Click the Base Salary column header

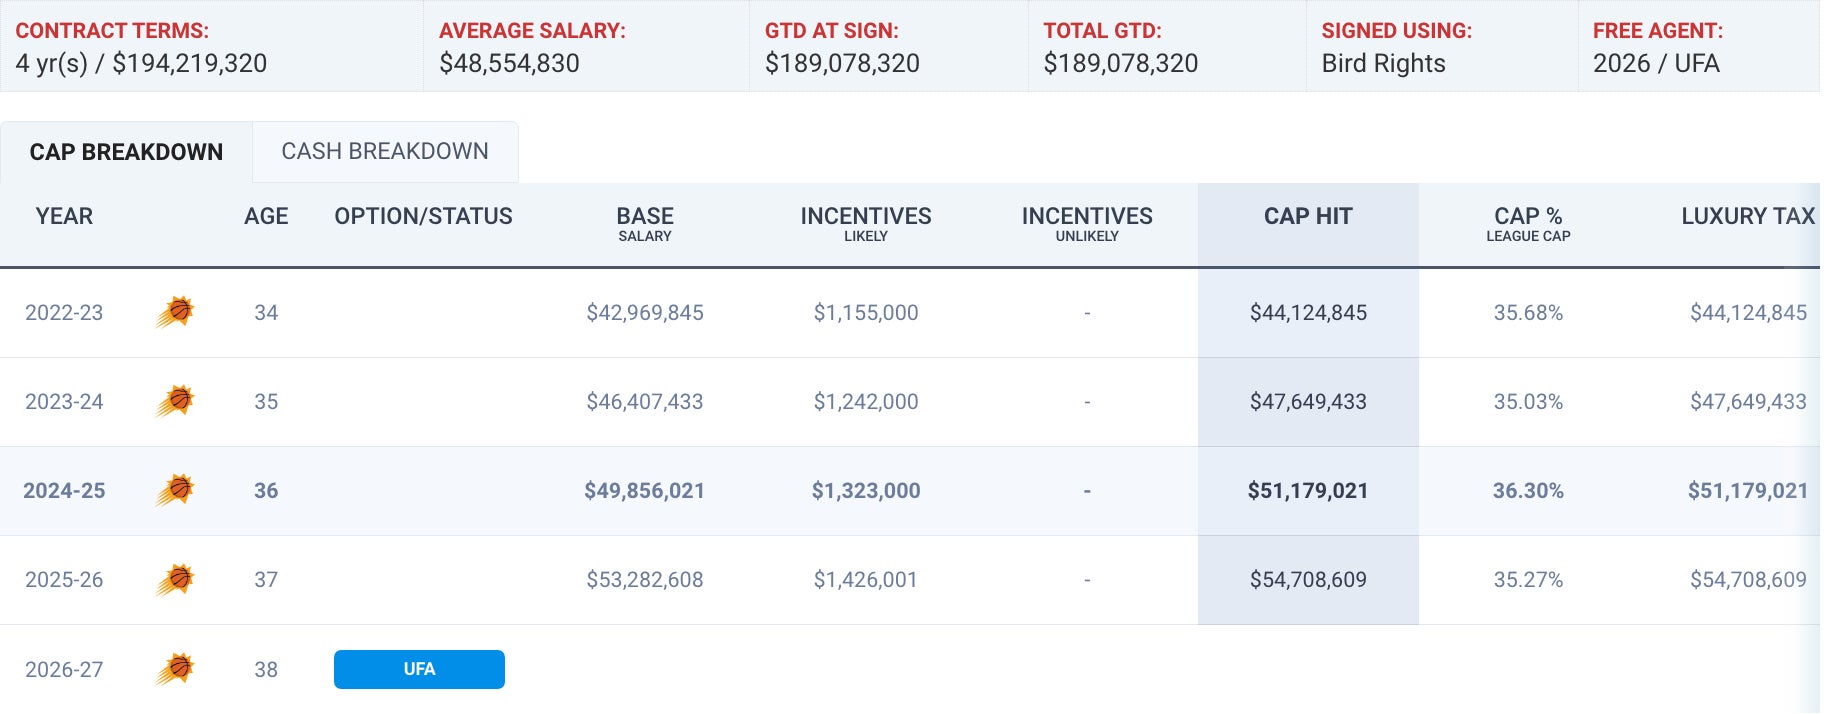tap(645, 223)
